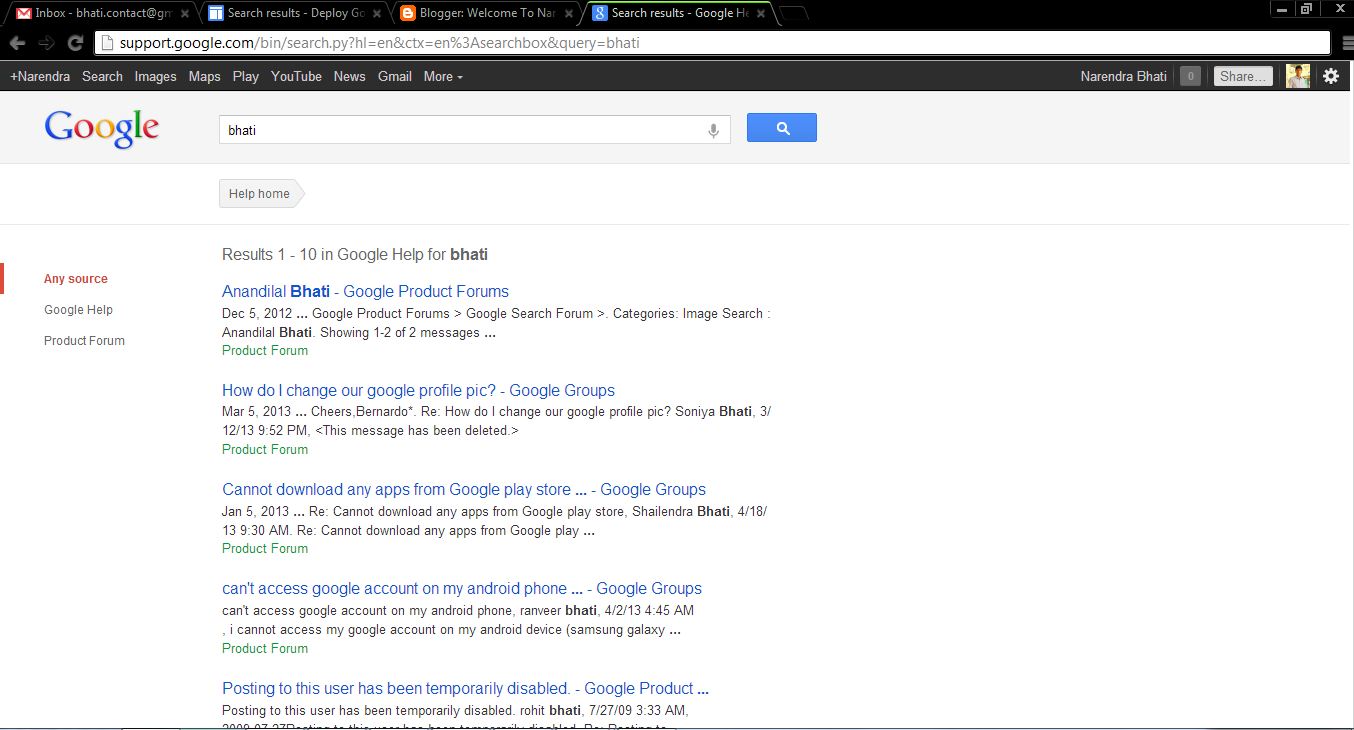Image resolution: width=1354 pixels, height=730 pixels.
Task: Close the Blogger Welcome tab
Action: (569, 14)
